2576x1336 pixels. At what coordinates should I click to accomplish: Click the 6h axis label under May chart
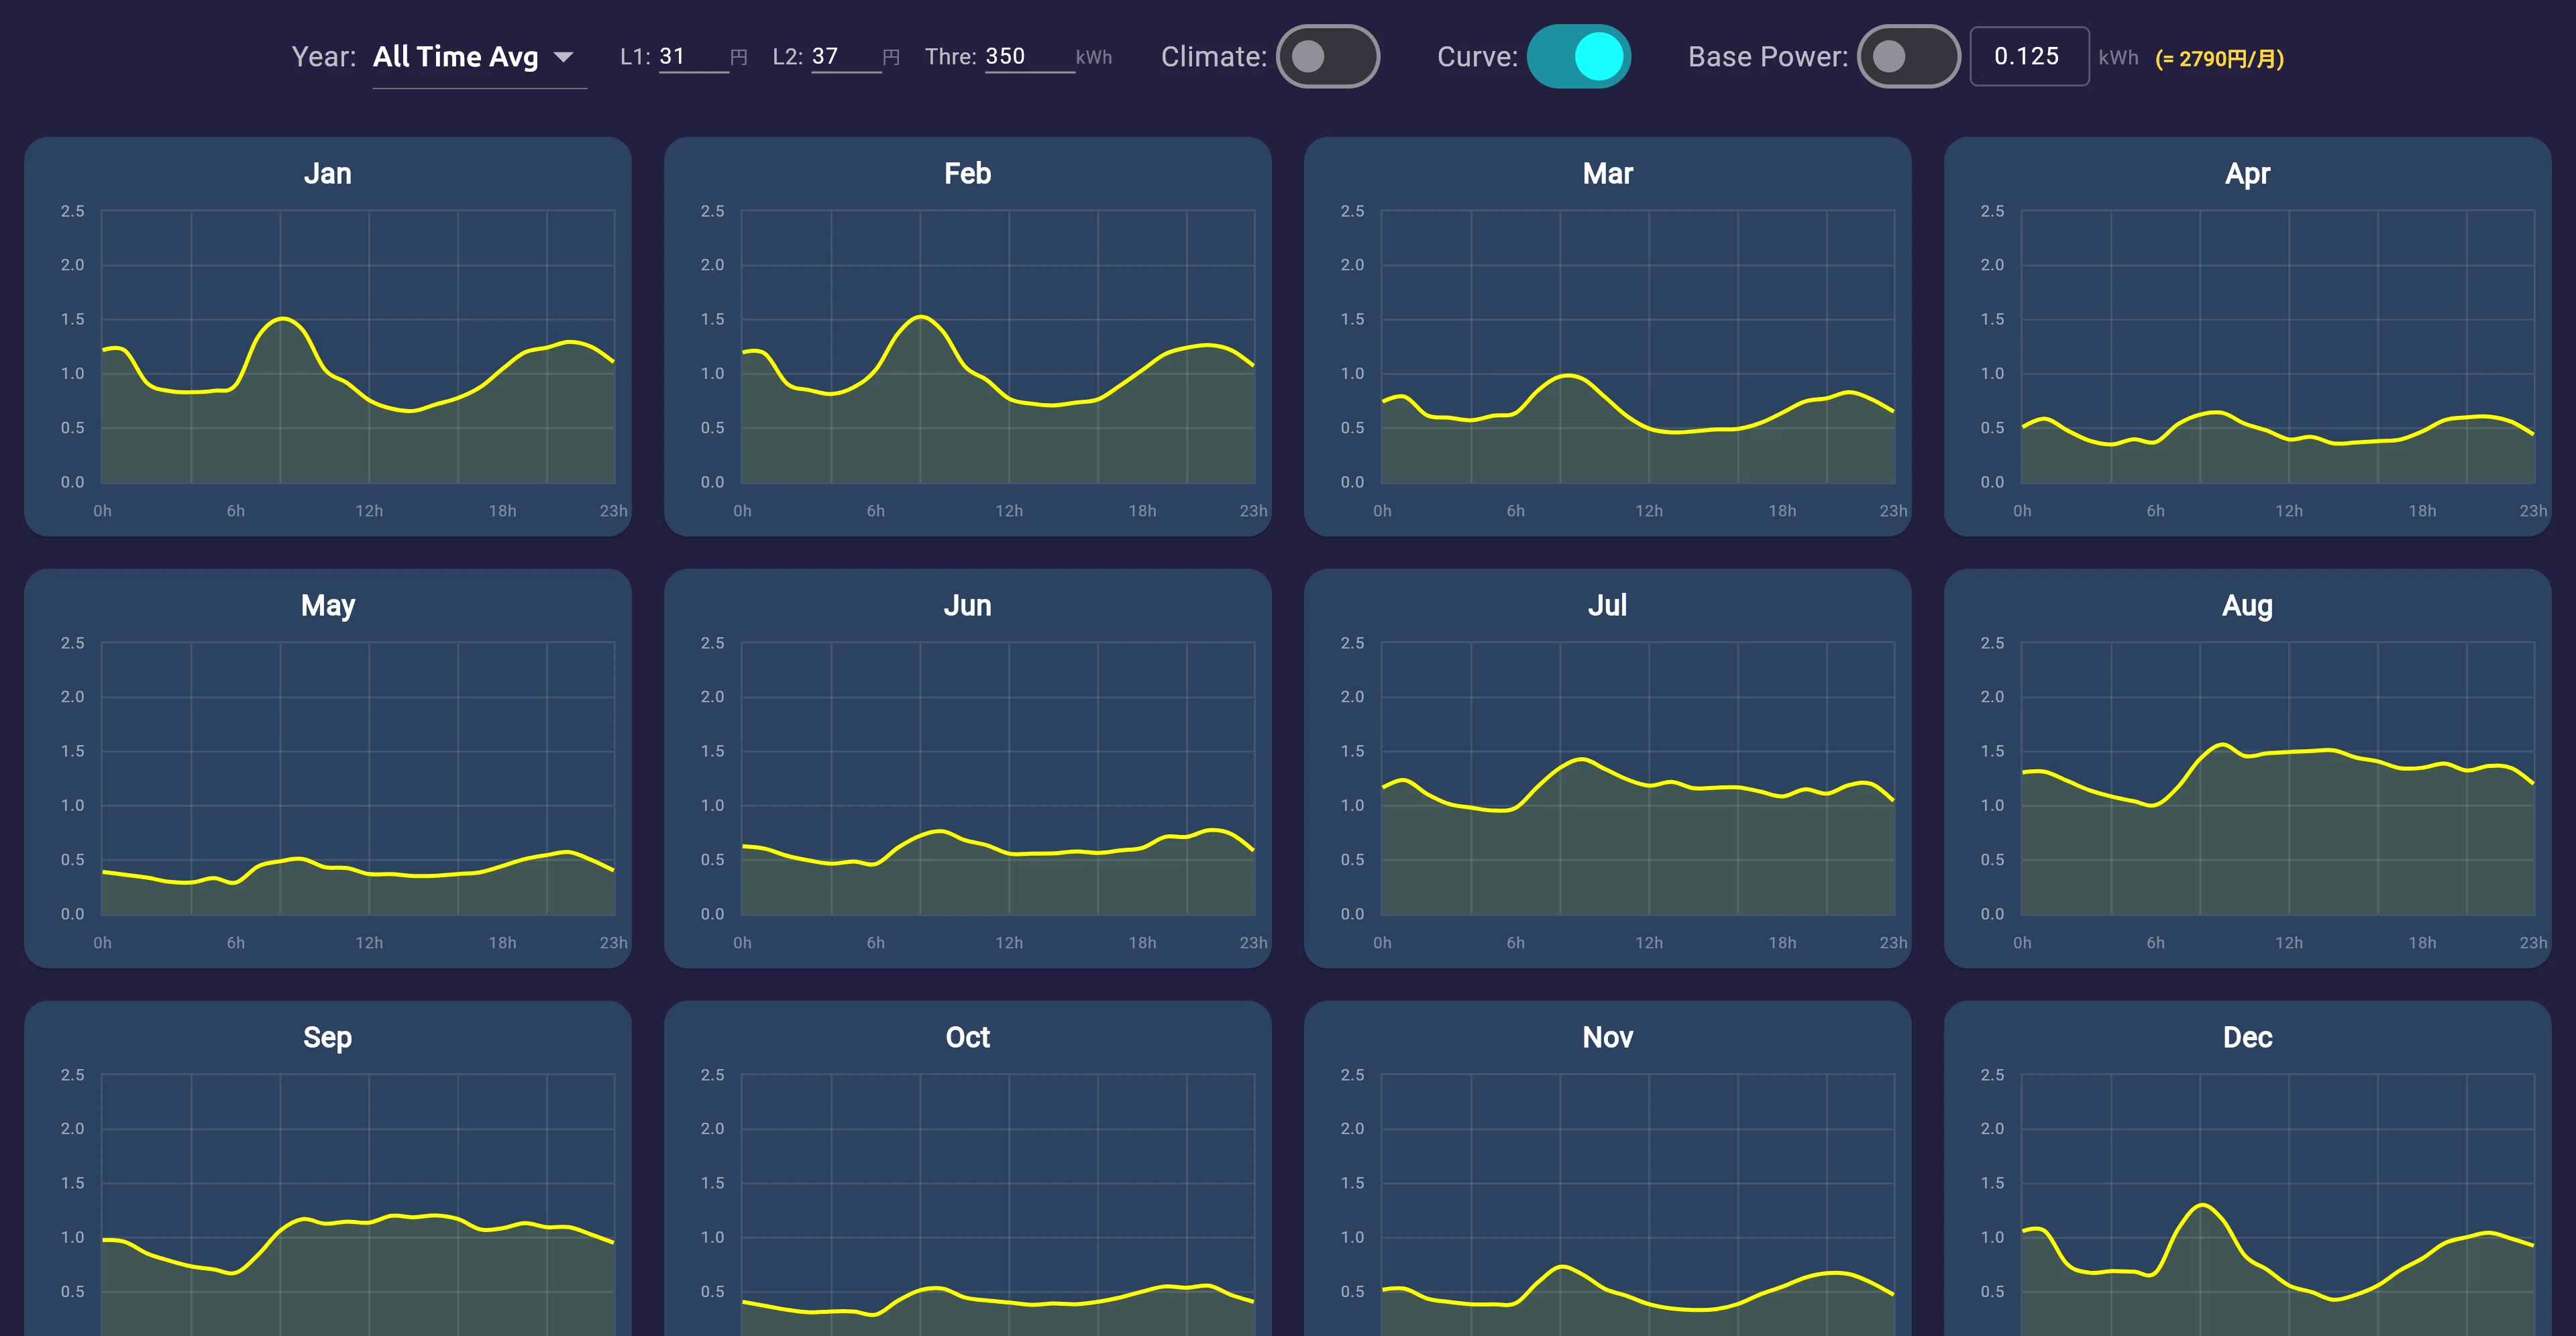coord(236,943)
